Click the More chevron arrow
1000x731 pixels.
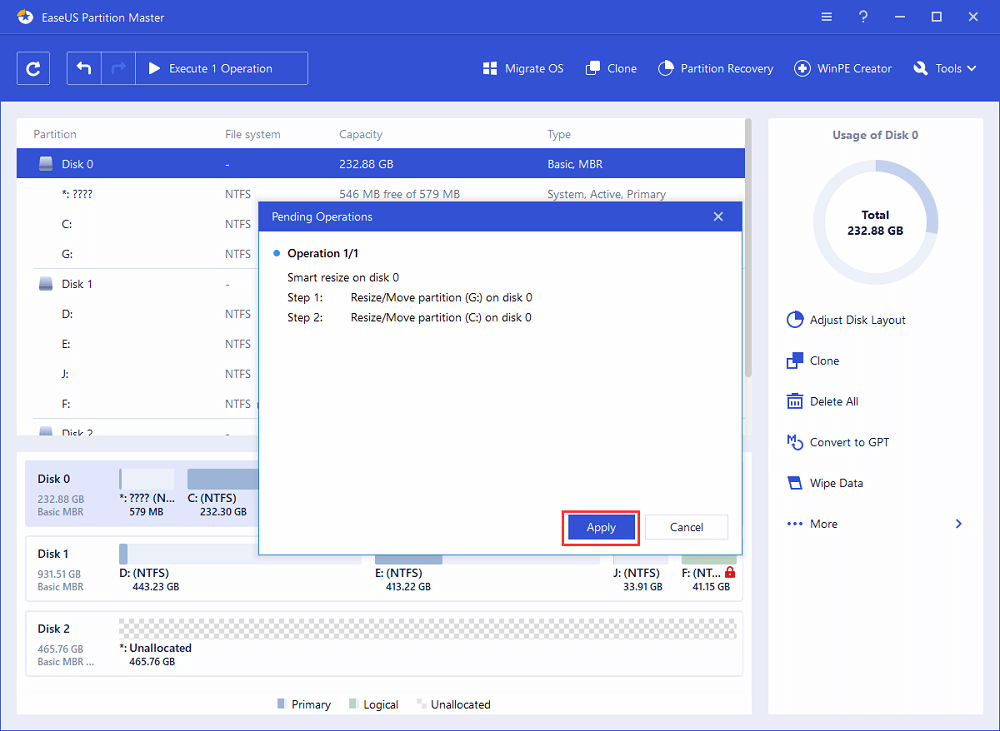click(959, 524)
